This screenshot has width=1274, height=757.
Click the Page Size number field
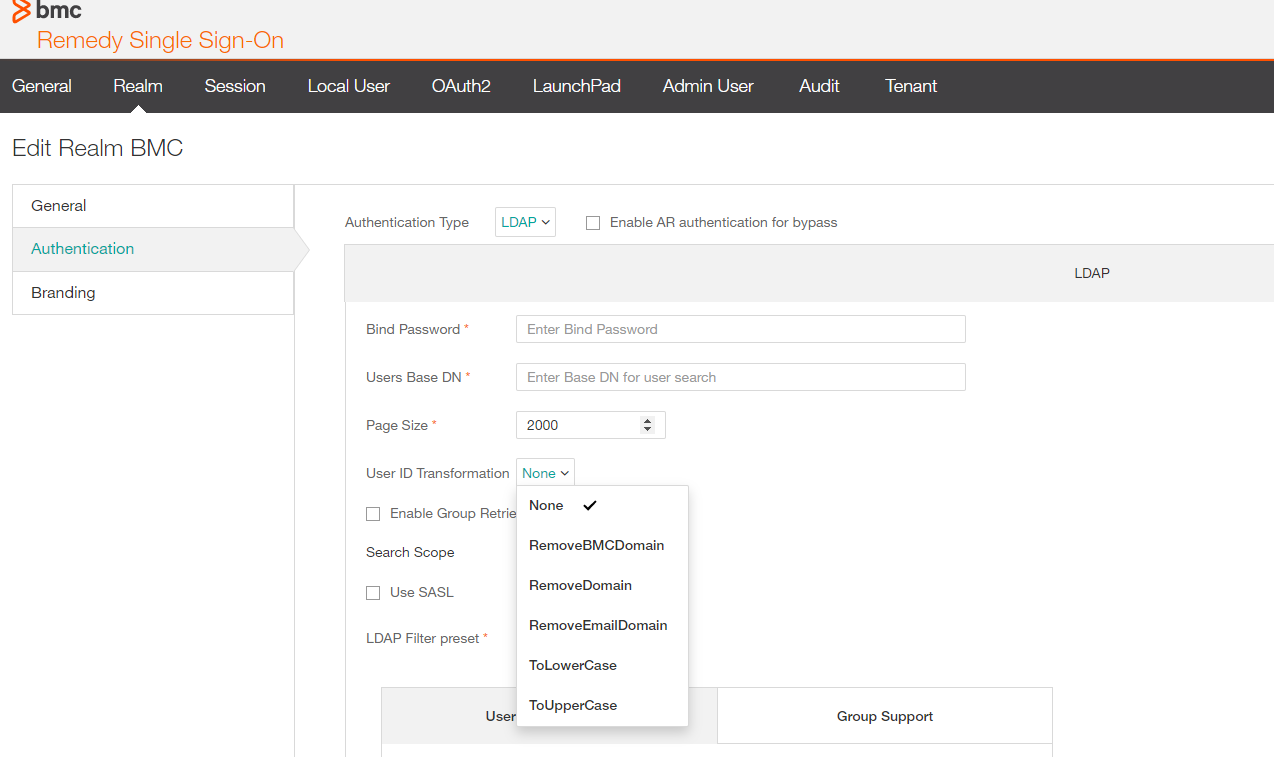click(590, 425)
